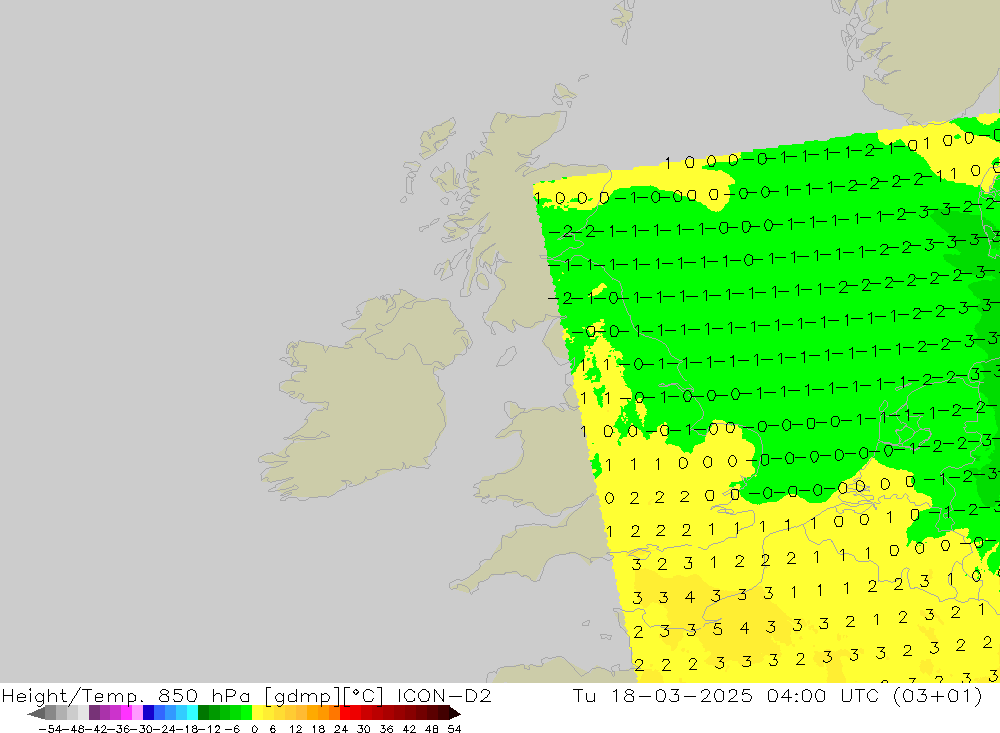Select the dark blue swatch in the legend
Viewport: 1000px width, 733px height.
click(x=148, y=713)
